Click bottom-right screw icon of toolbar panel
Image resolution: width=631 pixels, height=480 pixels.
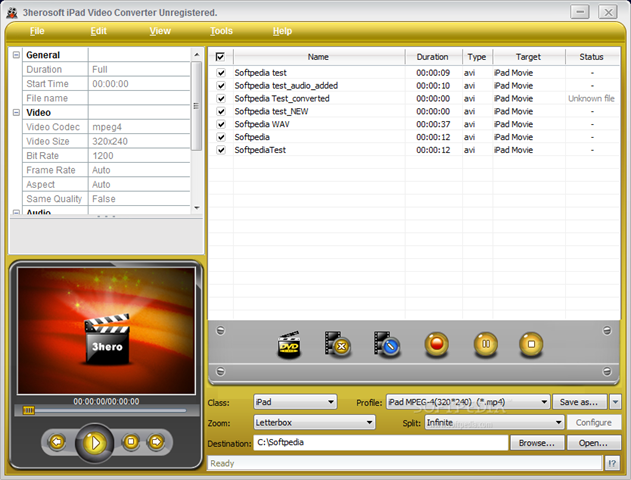(x=607, y=371)
